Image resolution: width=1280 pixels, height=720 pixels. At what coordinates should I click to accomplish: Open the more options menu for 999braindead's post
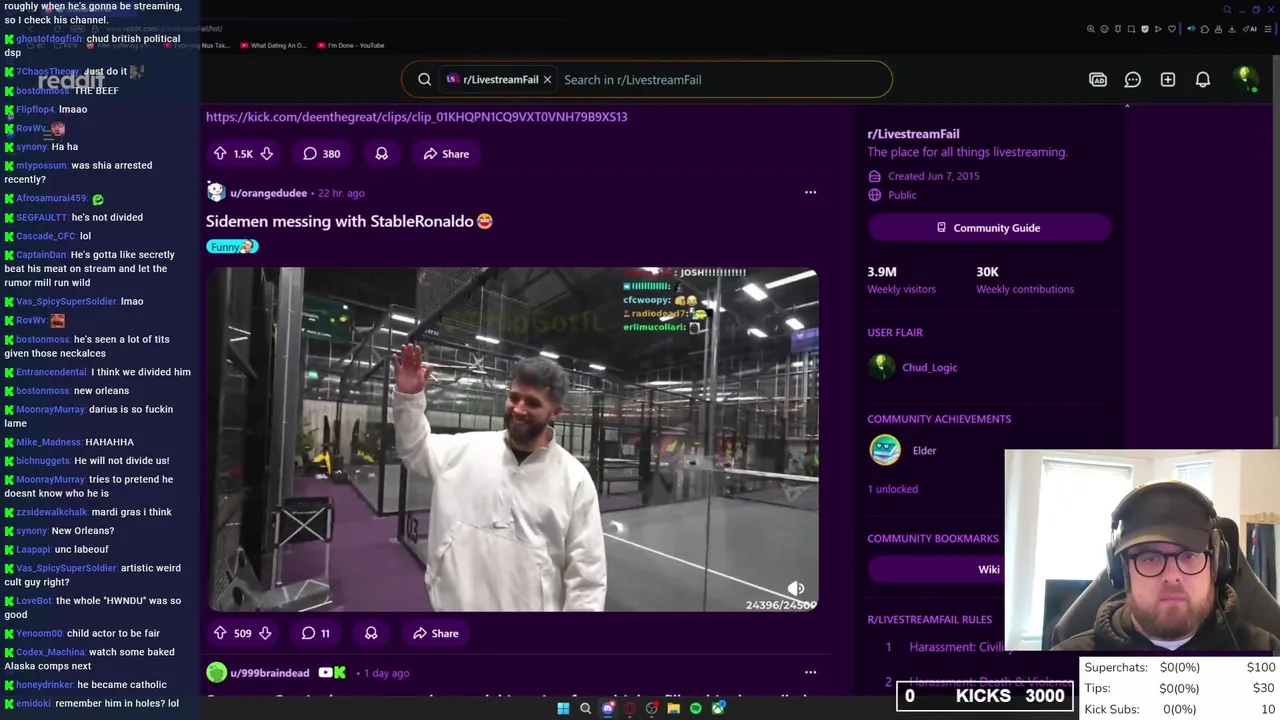pyautogui.click(x=810, y=672)
